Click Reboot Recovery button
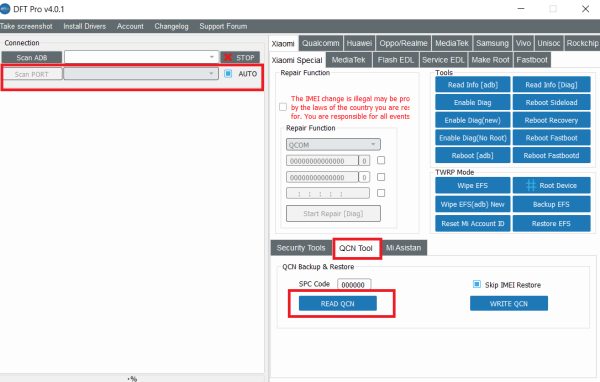600x382 pixels. [551, 120]
